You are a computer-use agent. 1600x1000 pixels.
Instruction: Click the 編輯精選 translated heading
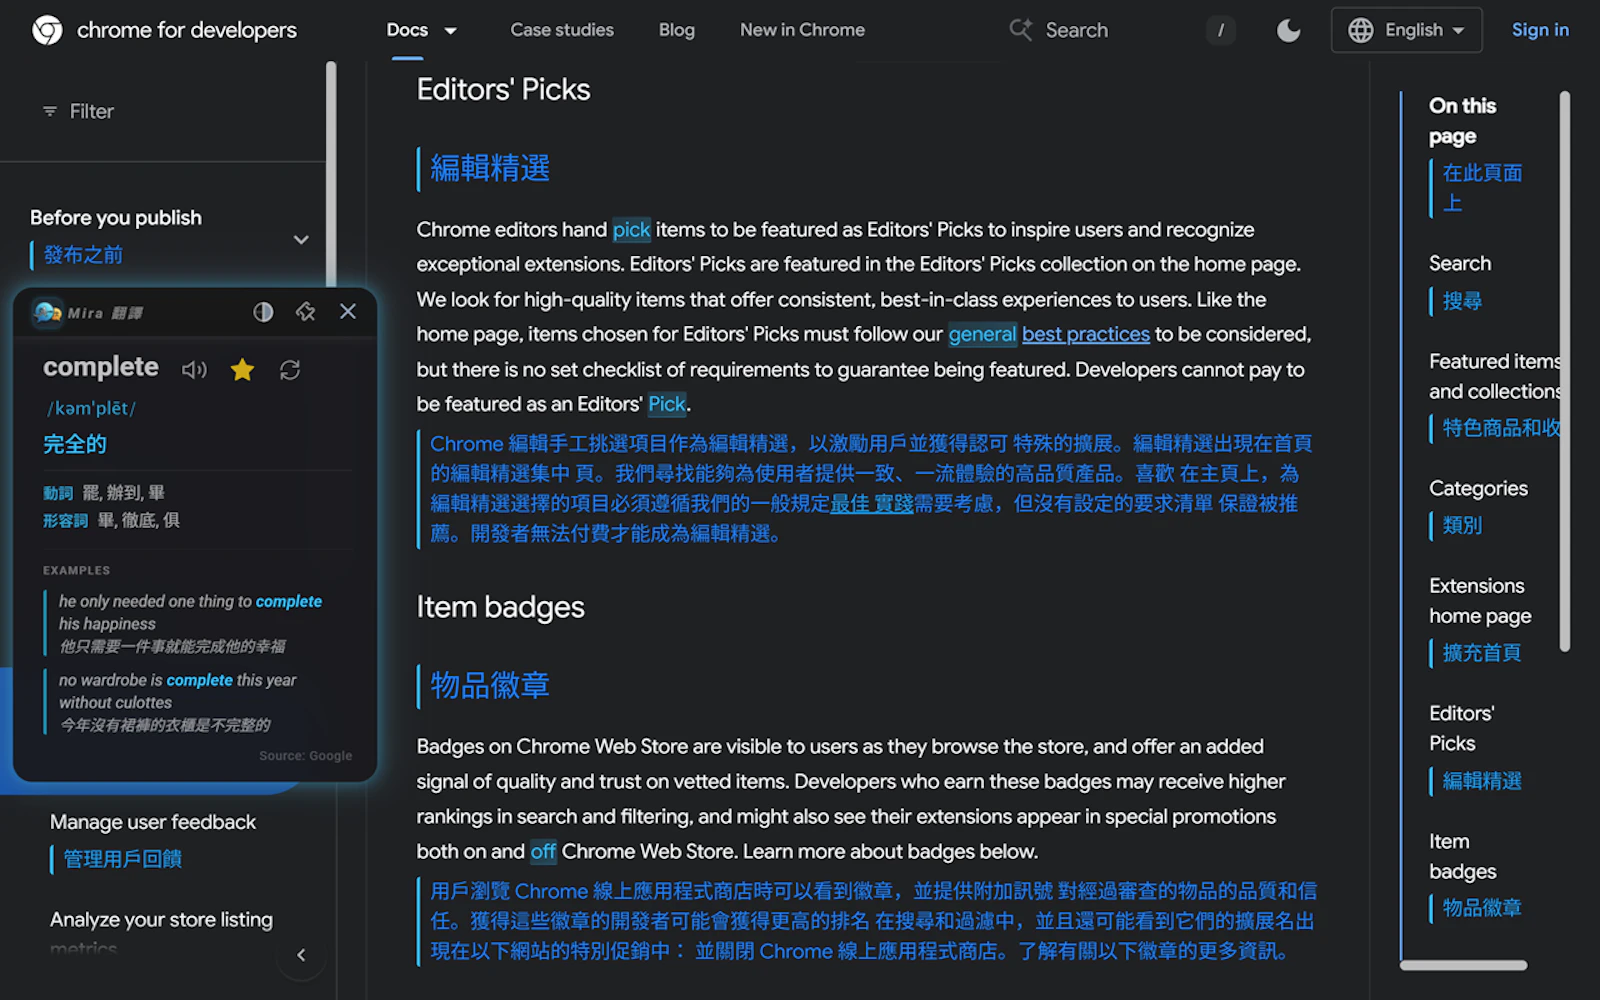coord(490,168)
